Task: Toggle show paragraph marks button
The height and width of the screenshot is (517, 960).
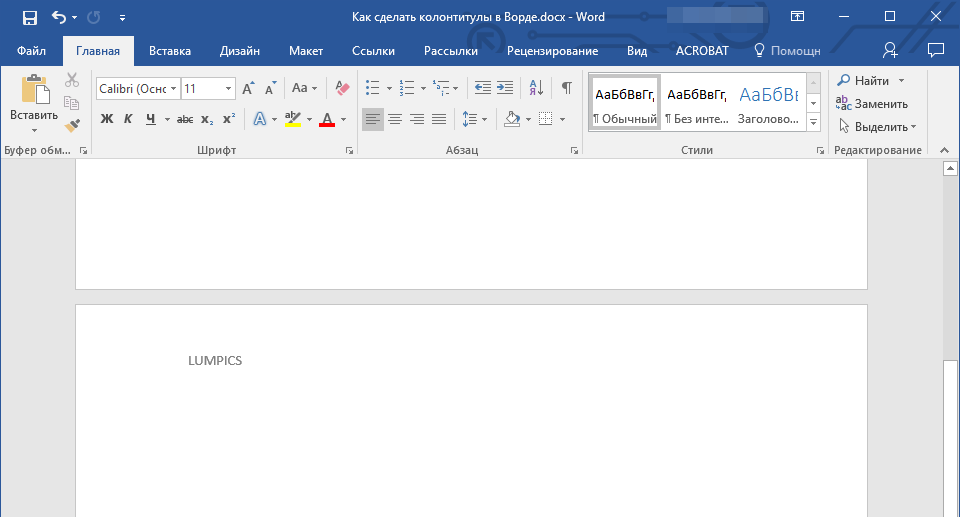Action: click(x=567, y=88)
